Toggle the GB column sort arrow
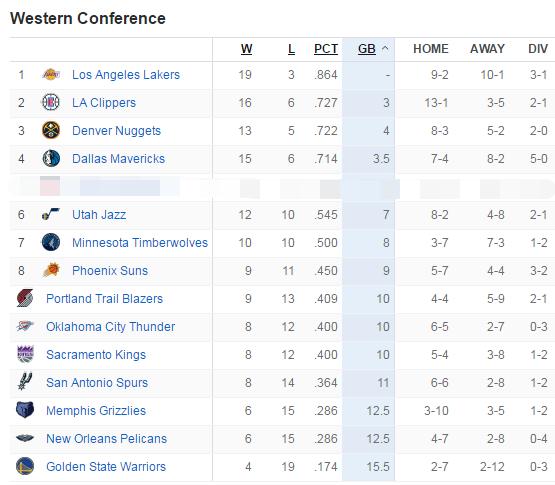Screen dimensions: 555x485 click(x=385, y=49)
